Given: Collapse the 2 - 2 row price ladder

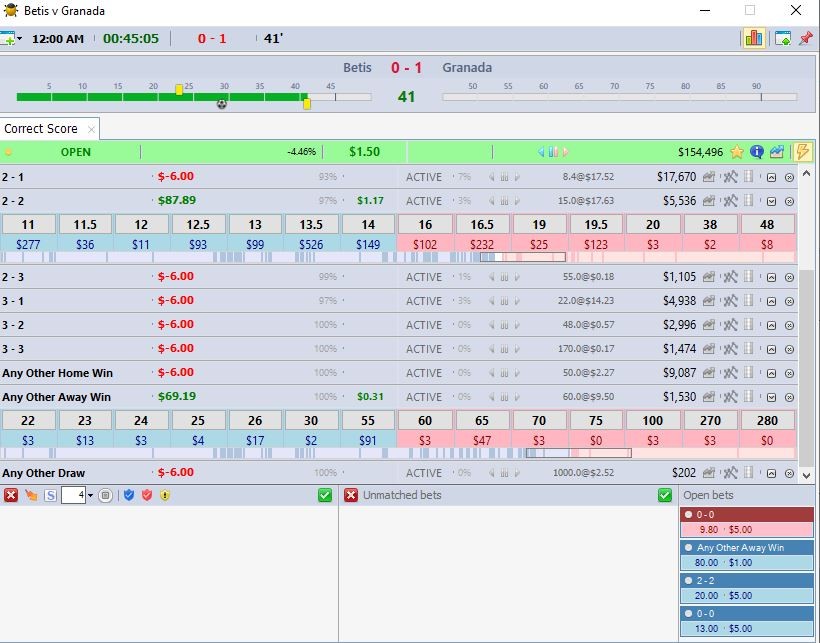Looking at the screenshot, I should pos(771,201).
